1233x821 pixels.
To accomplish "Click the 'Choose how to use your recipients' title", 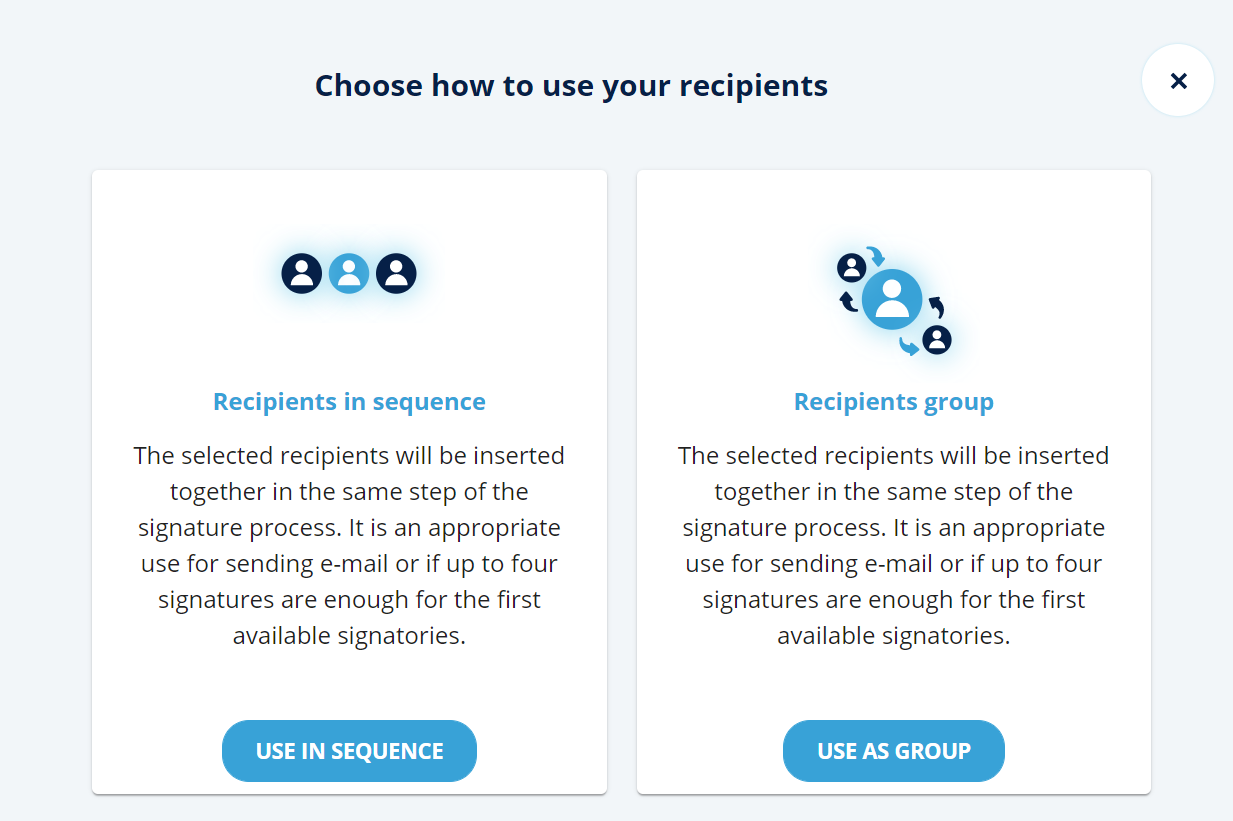I will click(x=571, y=86).
